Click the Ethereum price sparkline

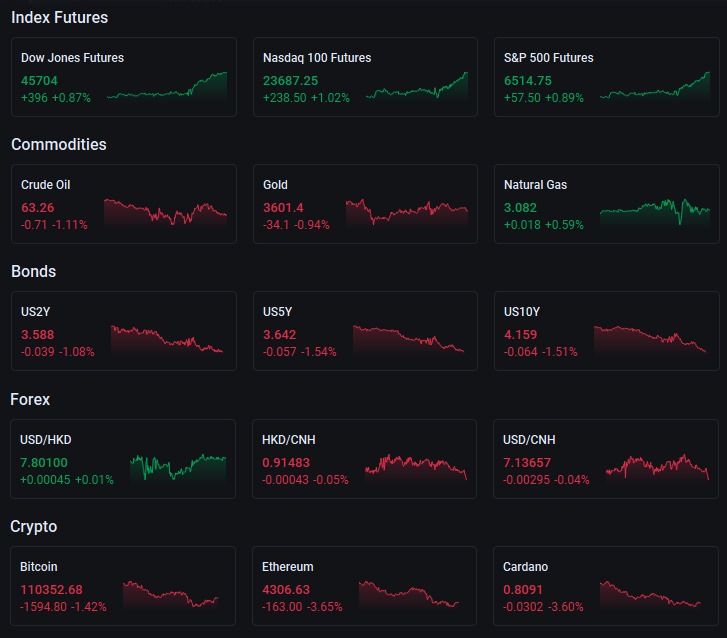409,593
